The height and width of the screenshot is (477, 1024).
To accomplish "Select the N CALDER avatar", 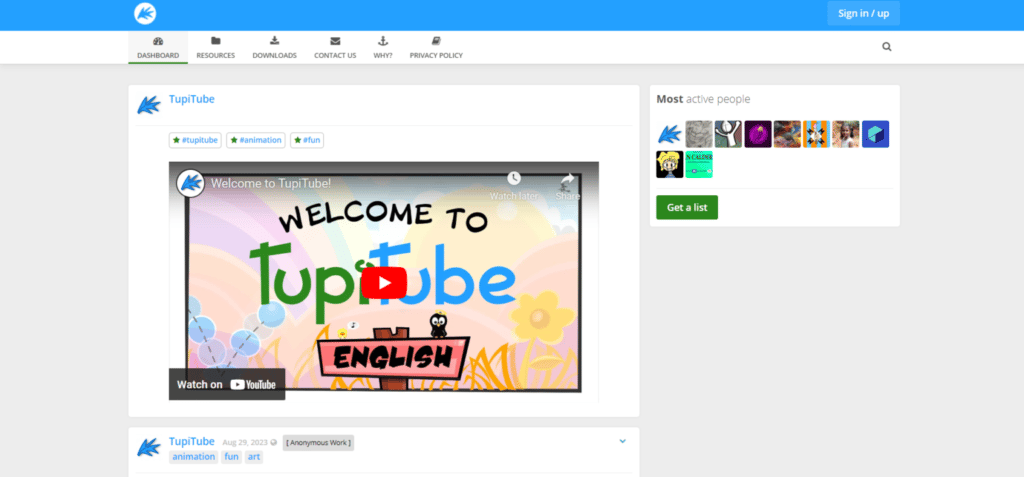I will click(699, 164).
